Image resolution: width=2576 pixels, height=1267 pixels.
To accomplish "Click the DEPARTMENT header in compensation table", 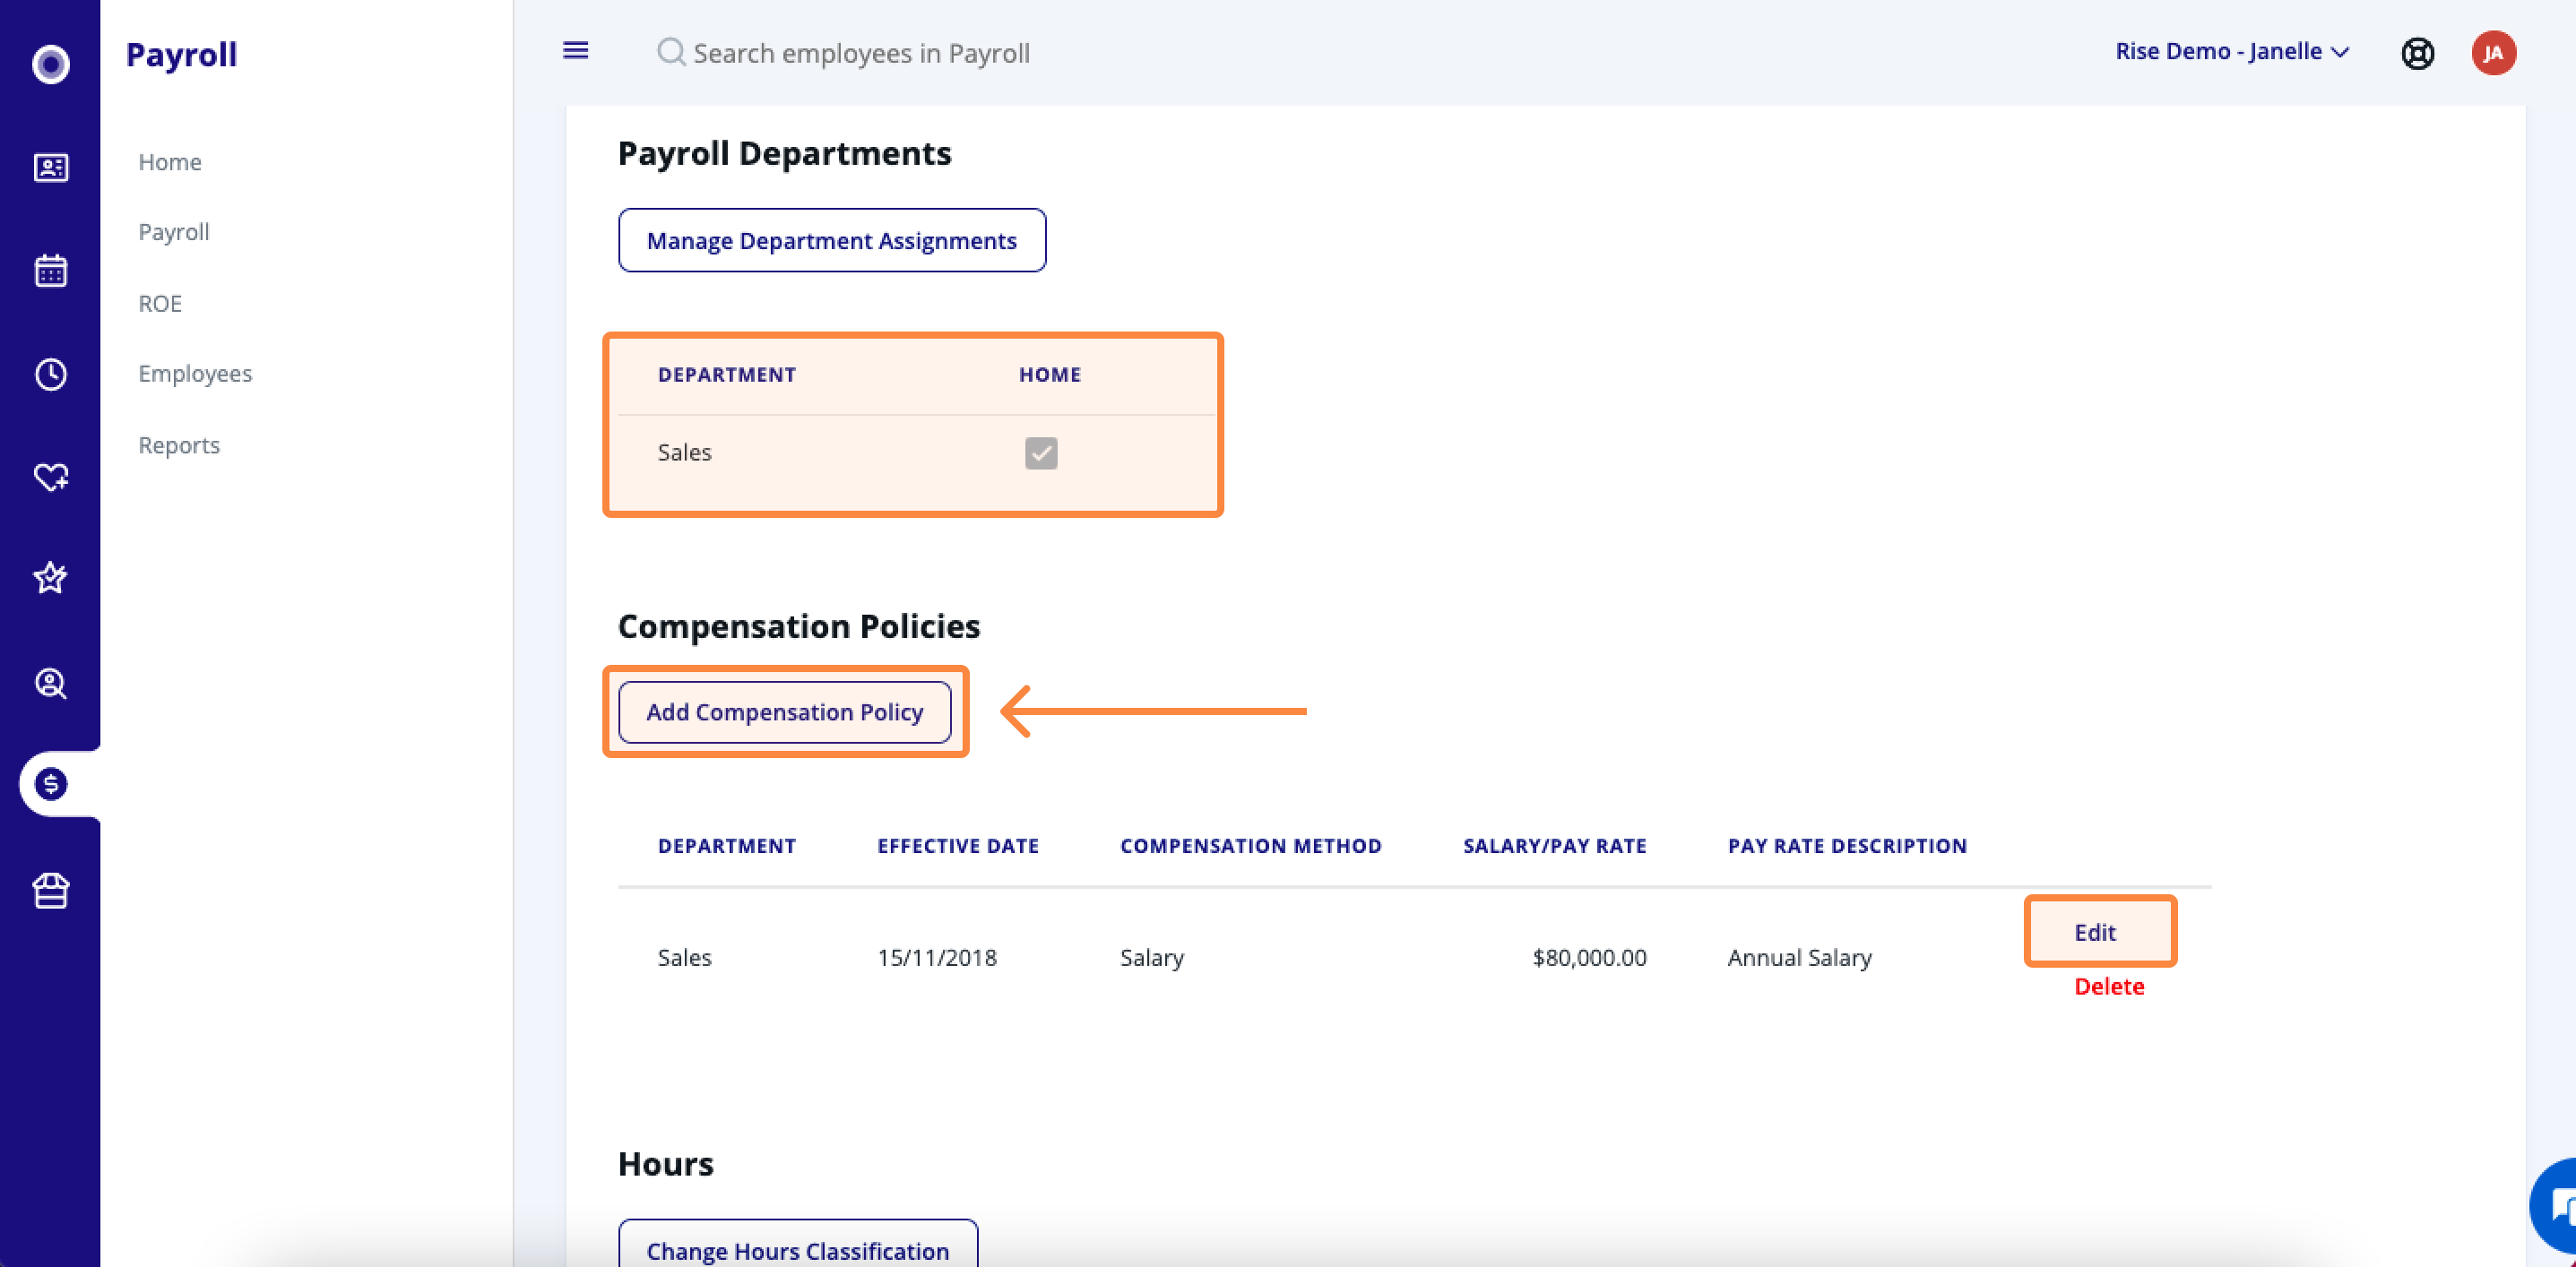I will point(727,846).
